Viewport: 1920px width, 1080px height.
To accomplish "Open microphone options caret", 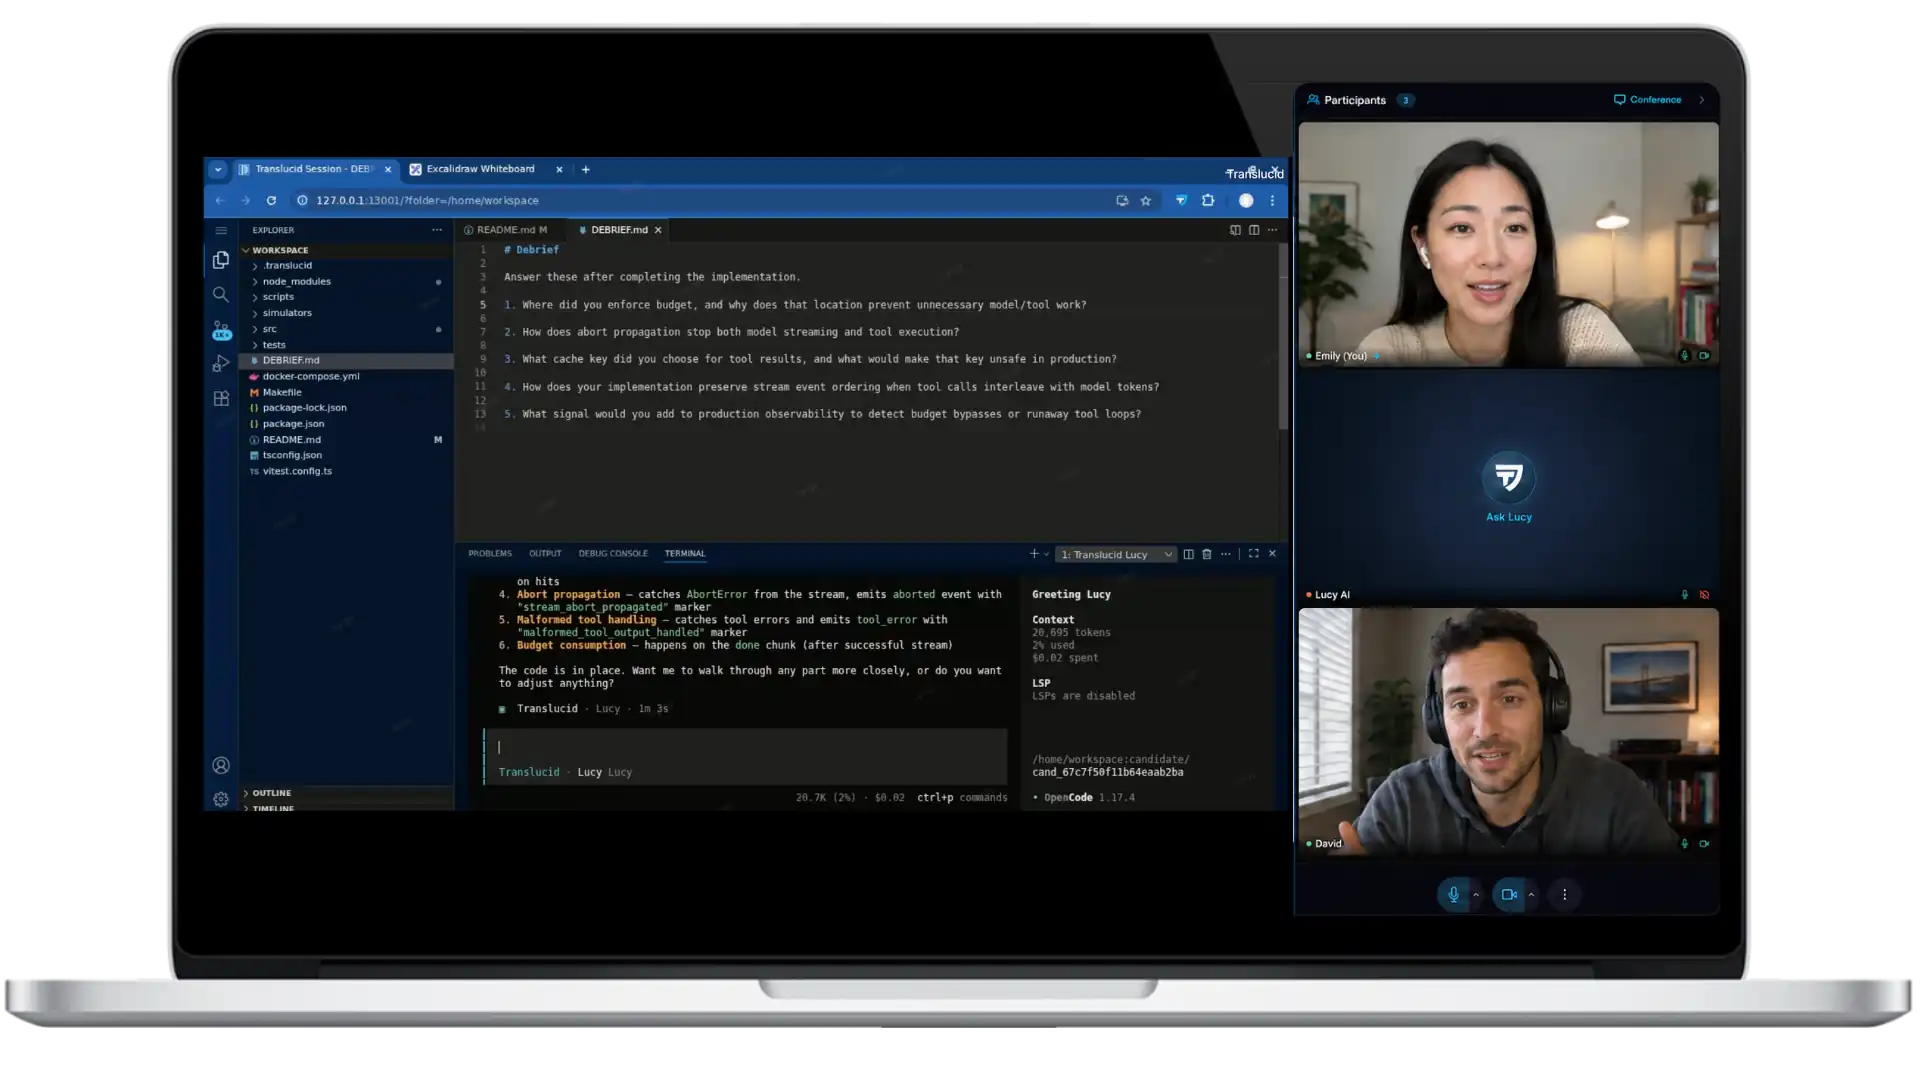I will pyautogui.click(x=1476, y=895).
